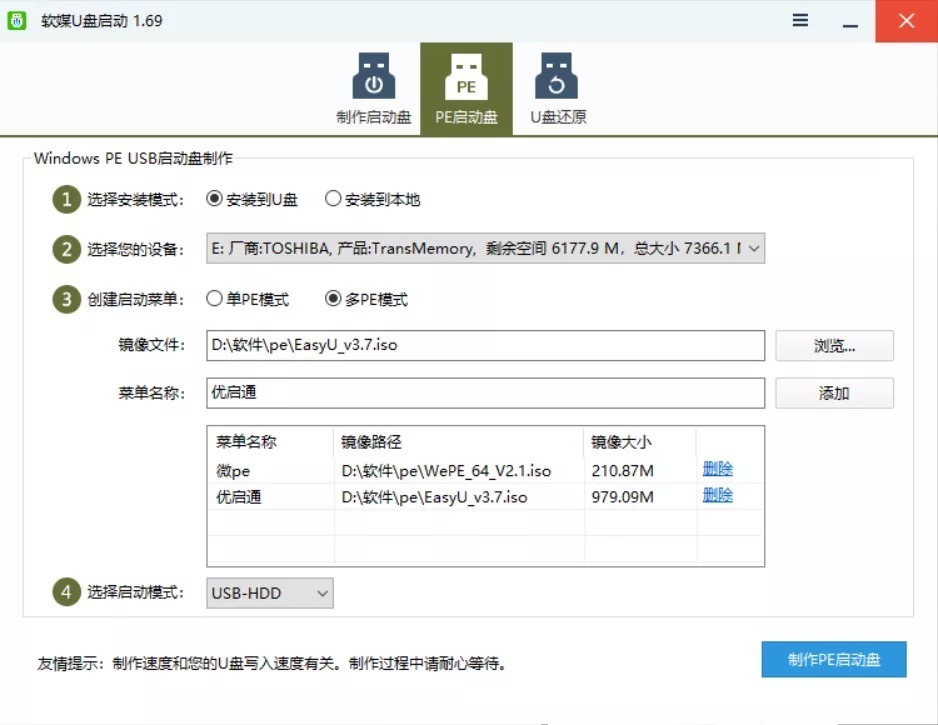Click the step 1 numbered circle icon

tap(66, 199)
